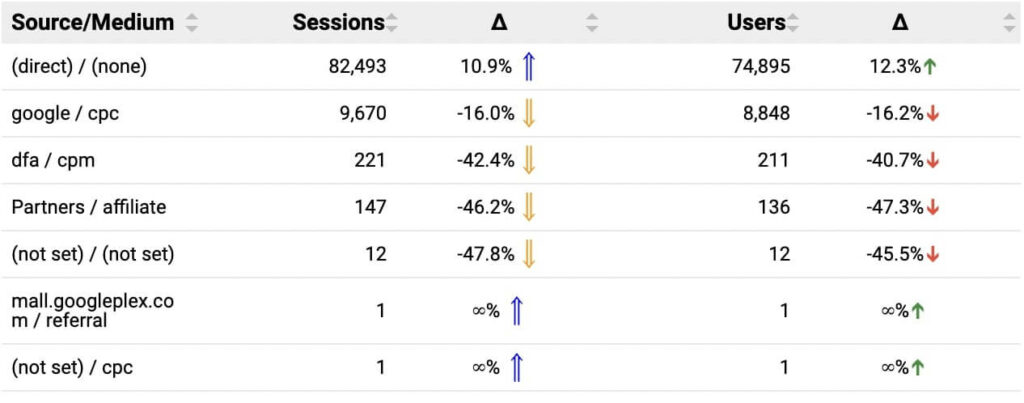Click the 82,493 sessions value
Image resolution: width=1024 pixels, height=403 pixels.
tap(357, 67)
